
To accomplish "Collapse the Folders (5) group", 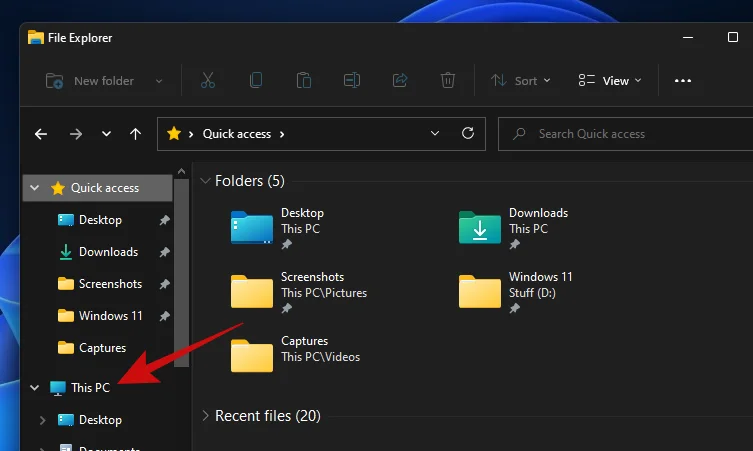I will point(205,181).
